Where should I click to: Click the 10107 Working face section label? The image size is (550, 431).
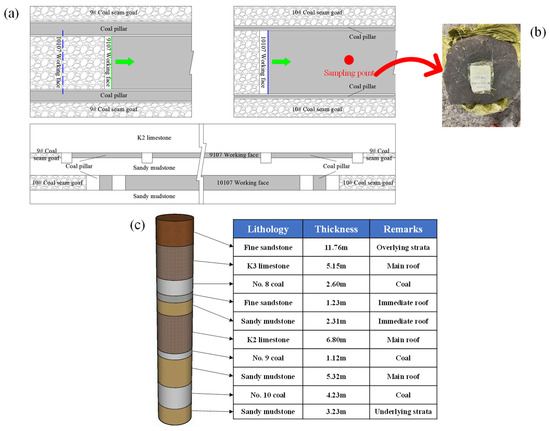point(243,182)
